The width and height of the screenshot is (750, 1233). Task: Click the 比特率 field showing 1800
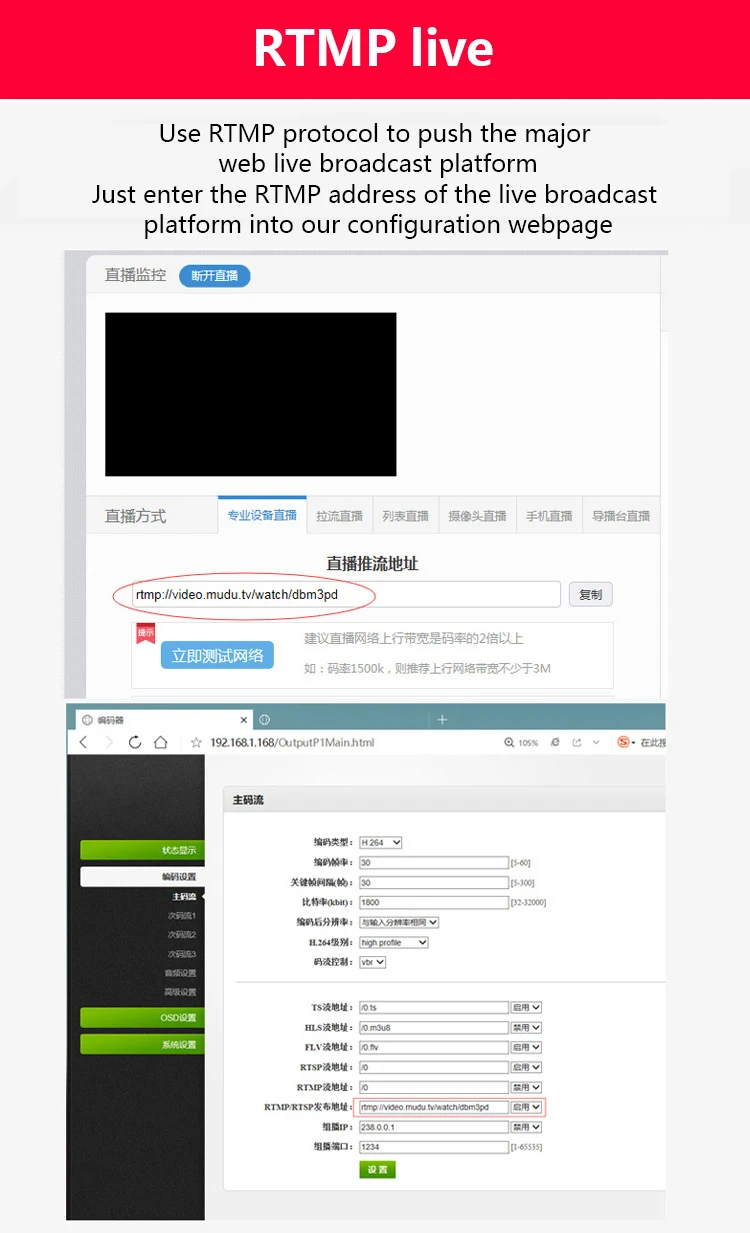pyautogui.click(x=433, y=902)
